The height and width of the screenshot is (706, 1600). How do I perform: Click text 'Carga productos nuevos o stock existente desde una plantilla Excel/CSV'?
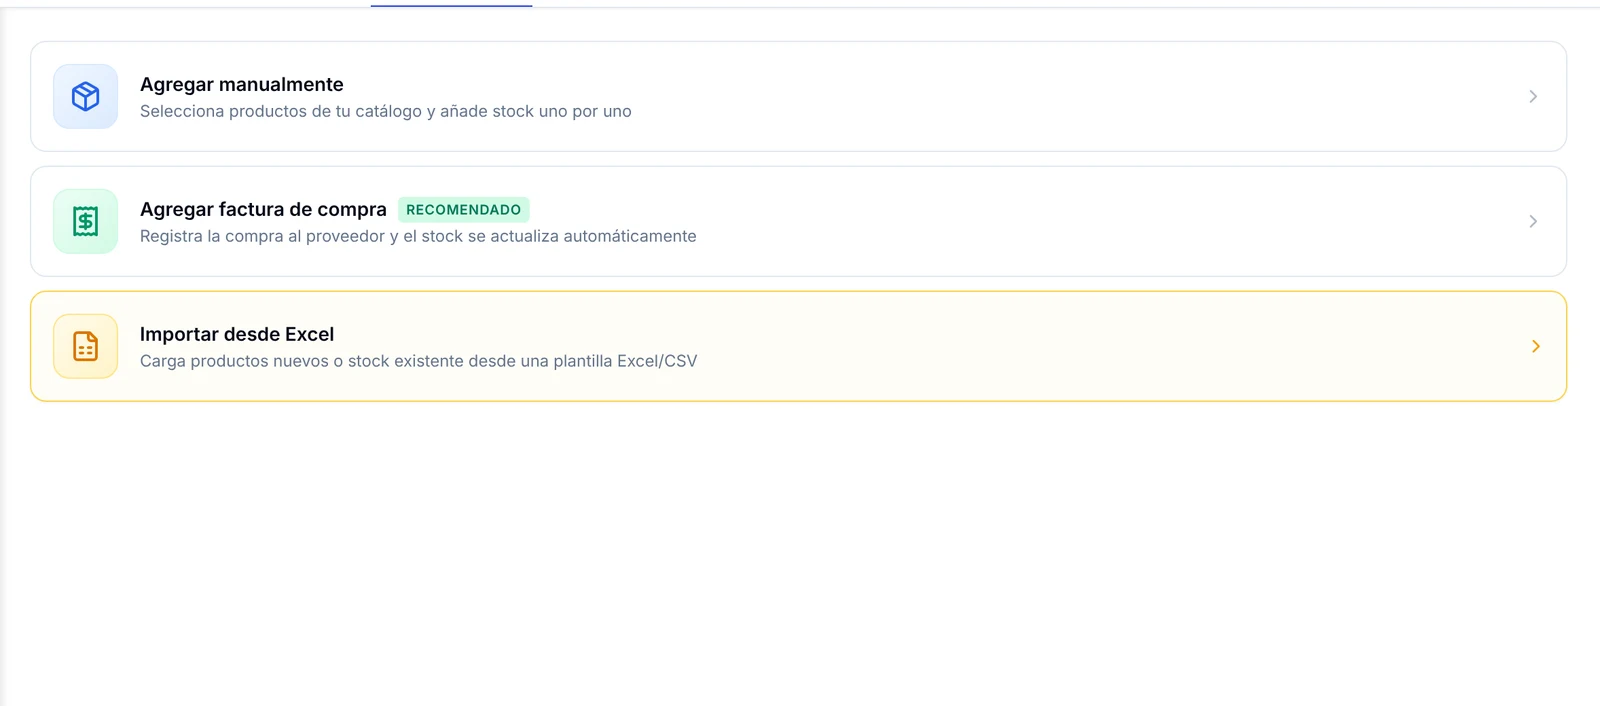(x=419, y=361)
